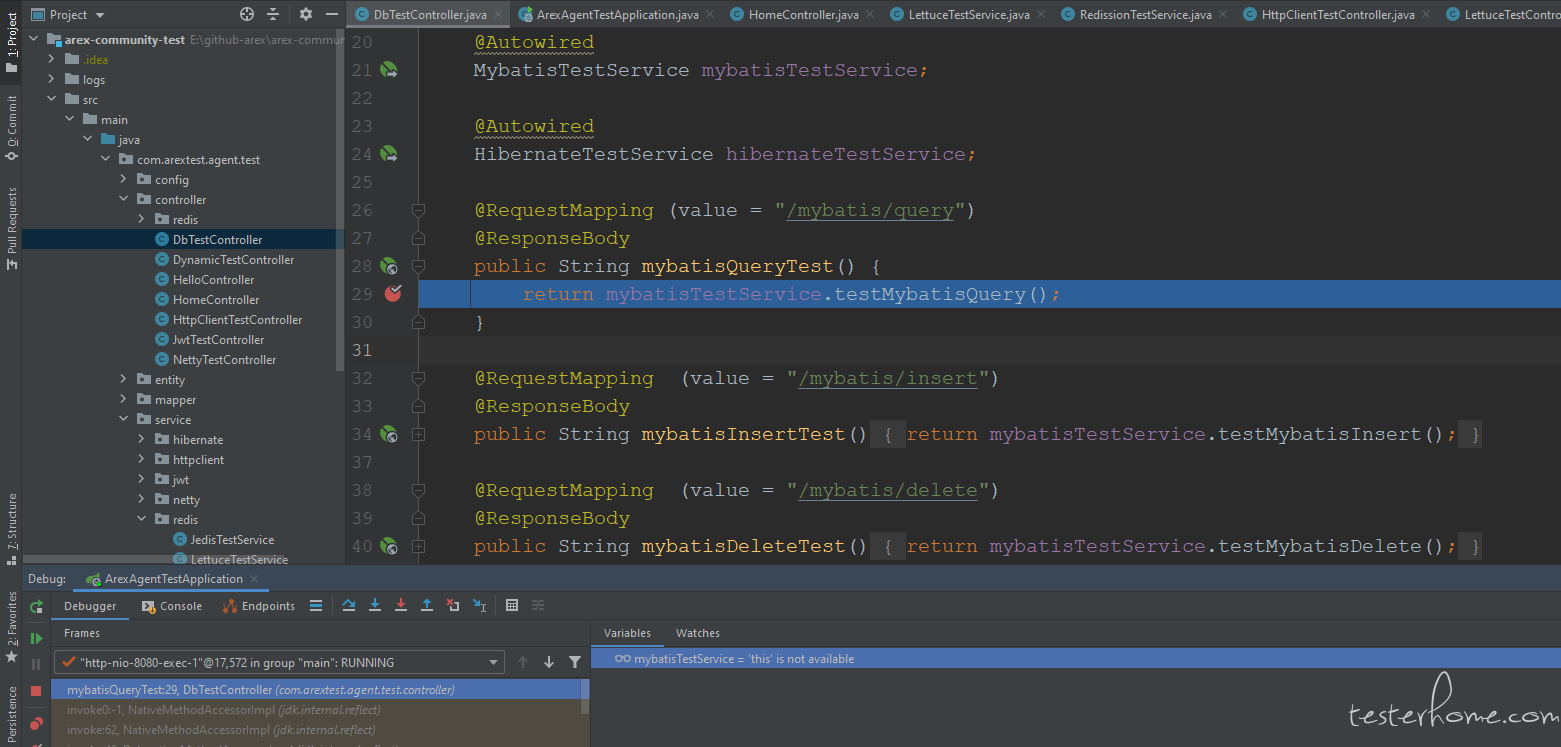The image size is (1561, 747).
Task: Open the Project view dropdown
Action: (68, 14)
